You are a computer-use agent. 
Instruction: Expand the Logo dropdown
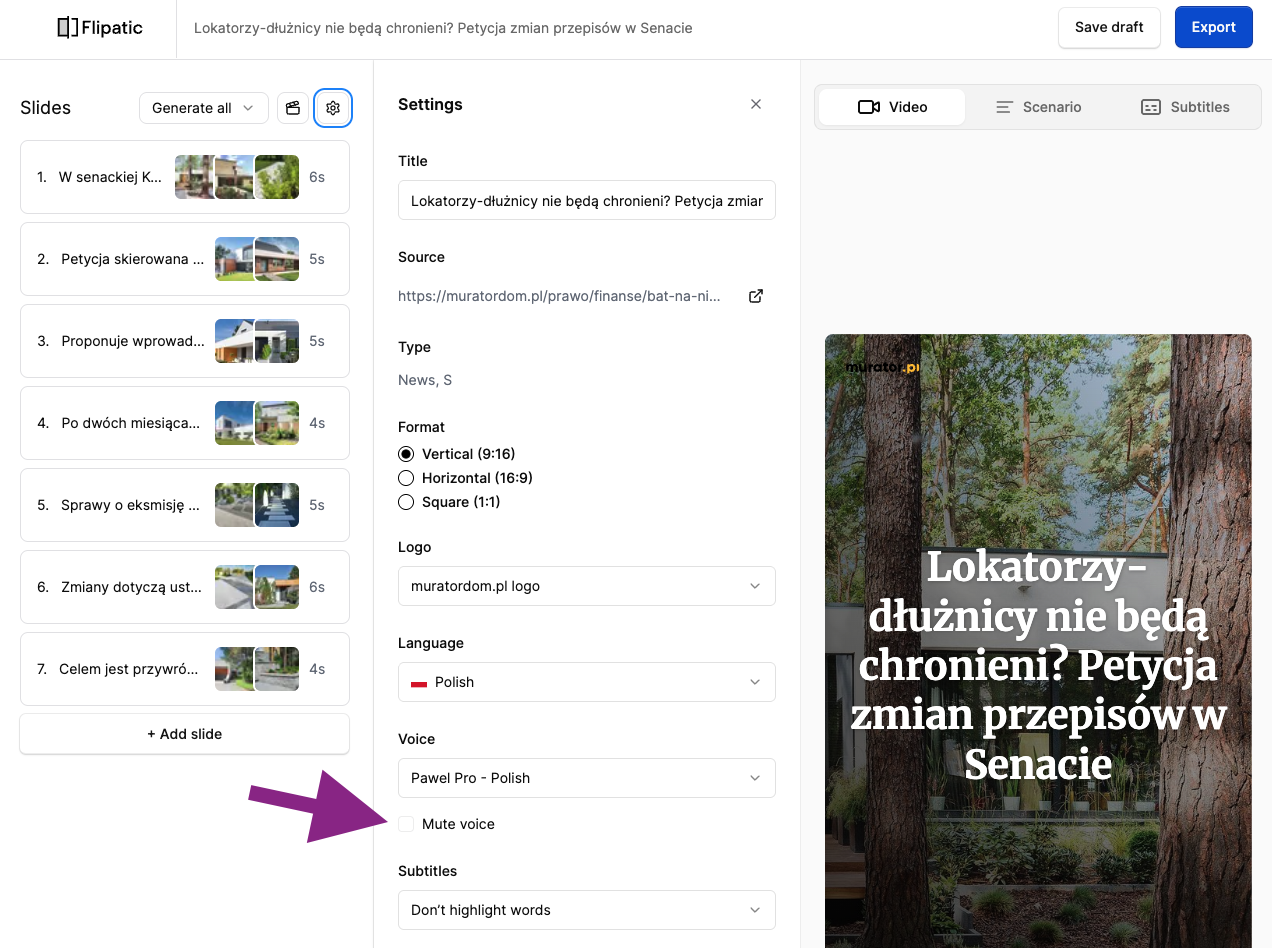click(587, 586)
